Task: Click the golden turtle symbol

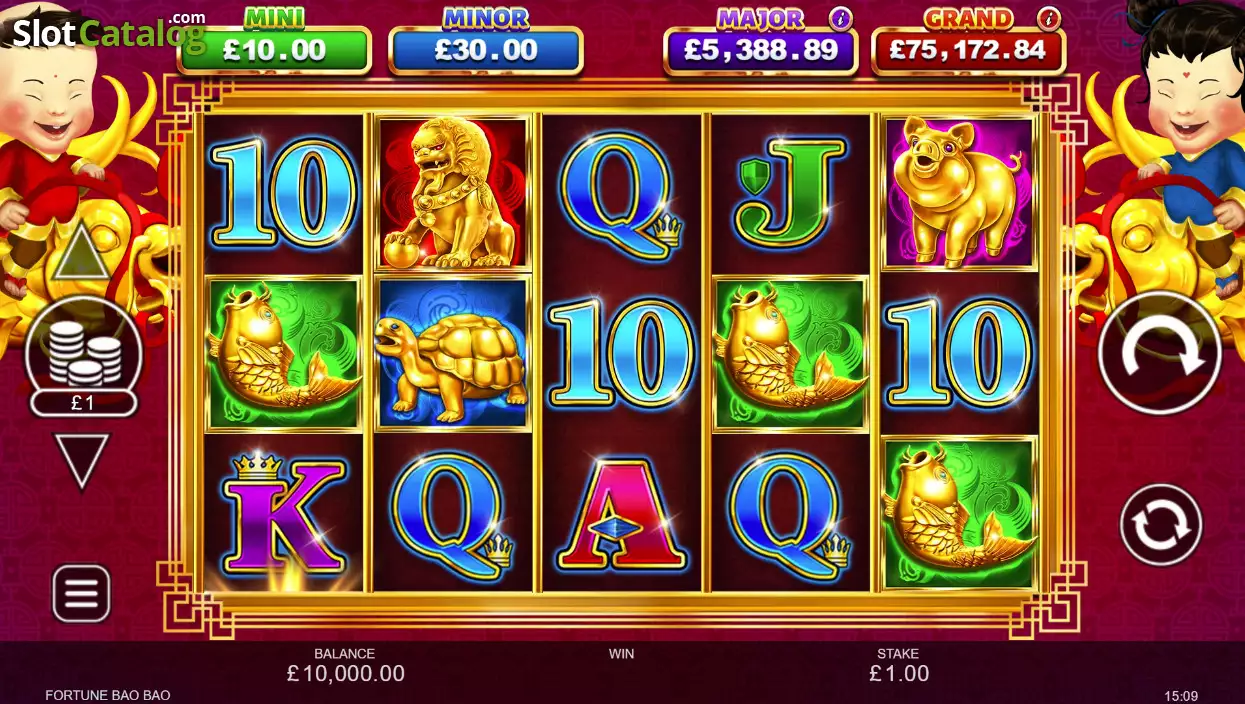Action: tap(453, 353)
